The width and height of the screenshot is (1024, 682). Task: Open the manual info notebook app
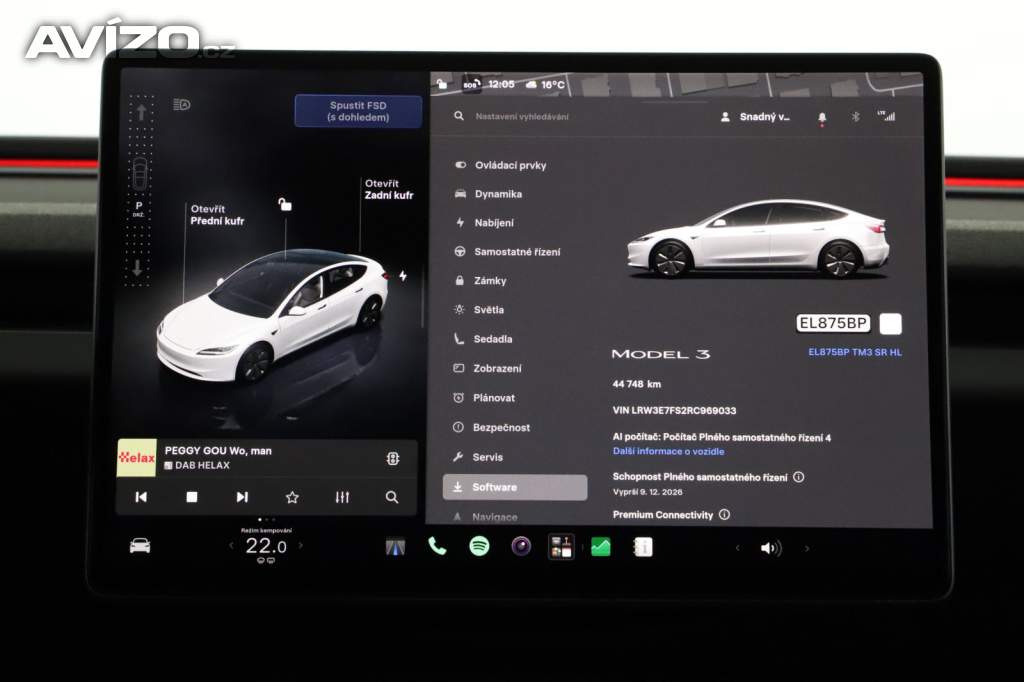click(643, 547)
